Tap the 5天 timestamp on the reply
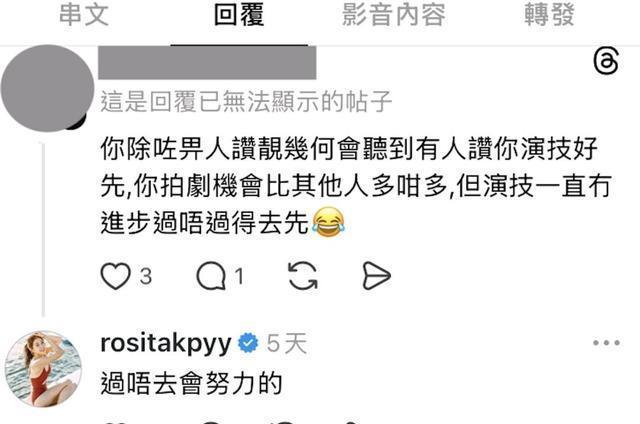 pyautogui.click(x=287, y=344)
